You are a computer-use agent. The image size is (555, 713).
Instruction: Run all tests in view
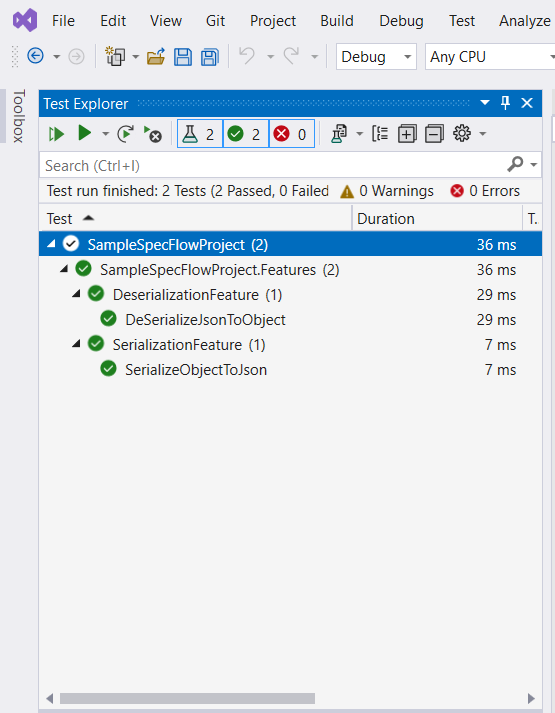pyautogui.click(x=56, y=134)
